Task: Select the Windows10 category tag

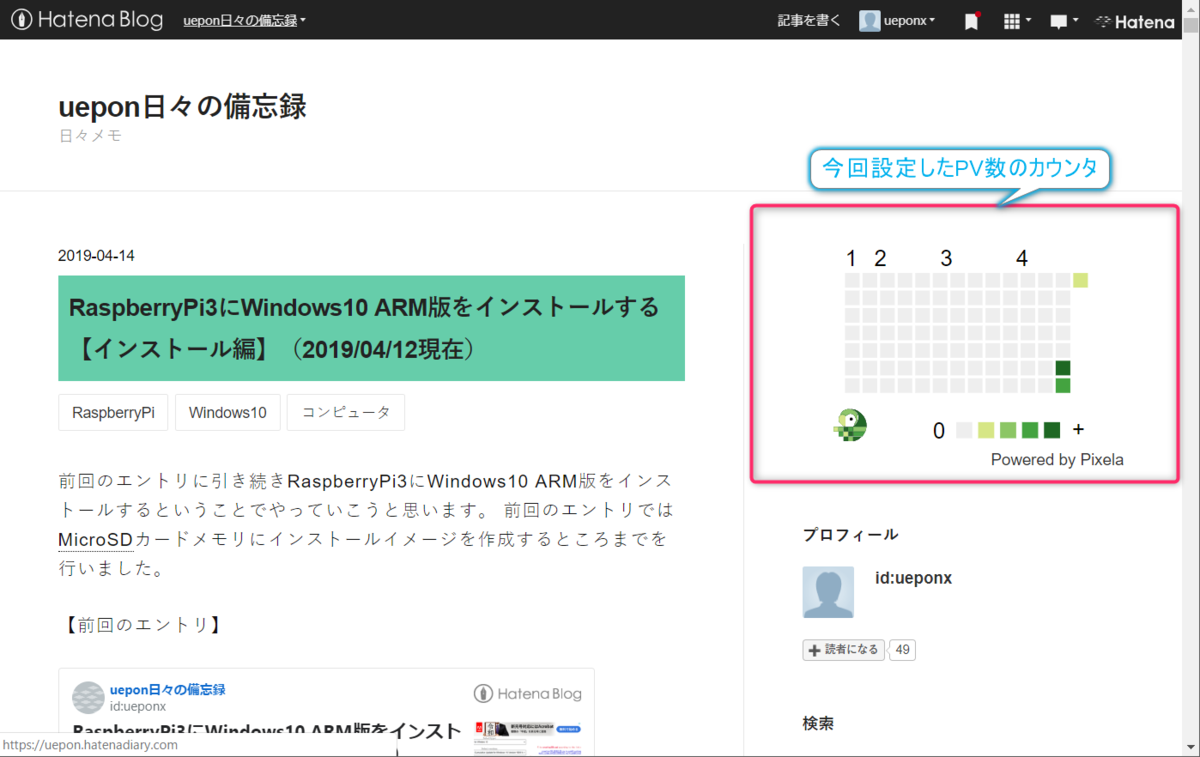Action: point(227,412)
